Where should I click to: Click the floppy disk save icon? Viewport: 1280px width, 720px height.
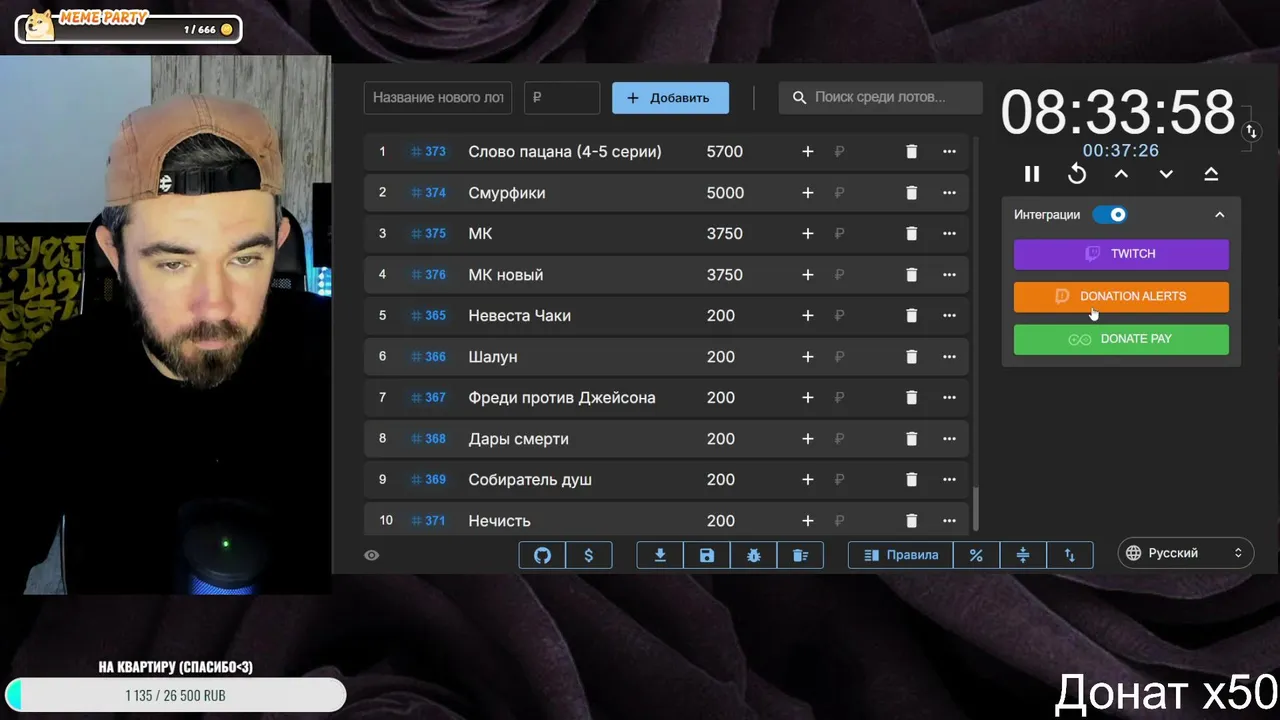707,555
